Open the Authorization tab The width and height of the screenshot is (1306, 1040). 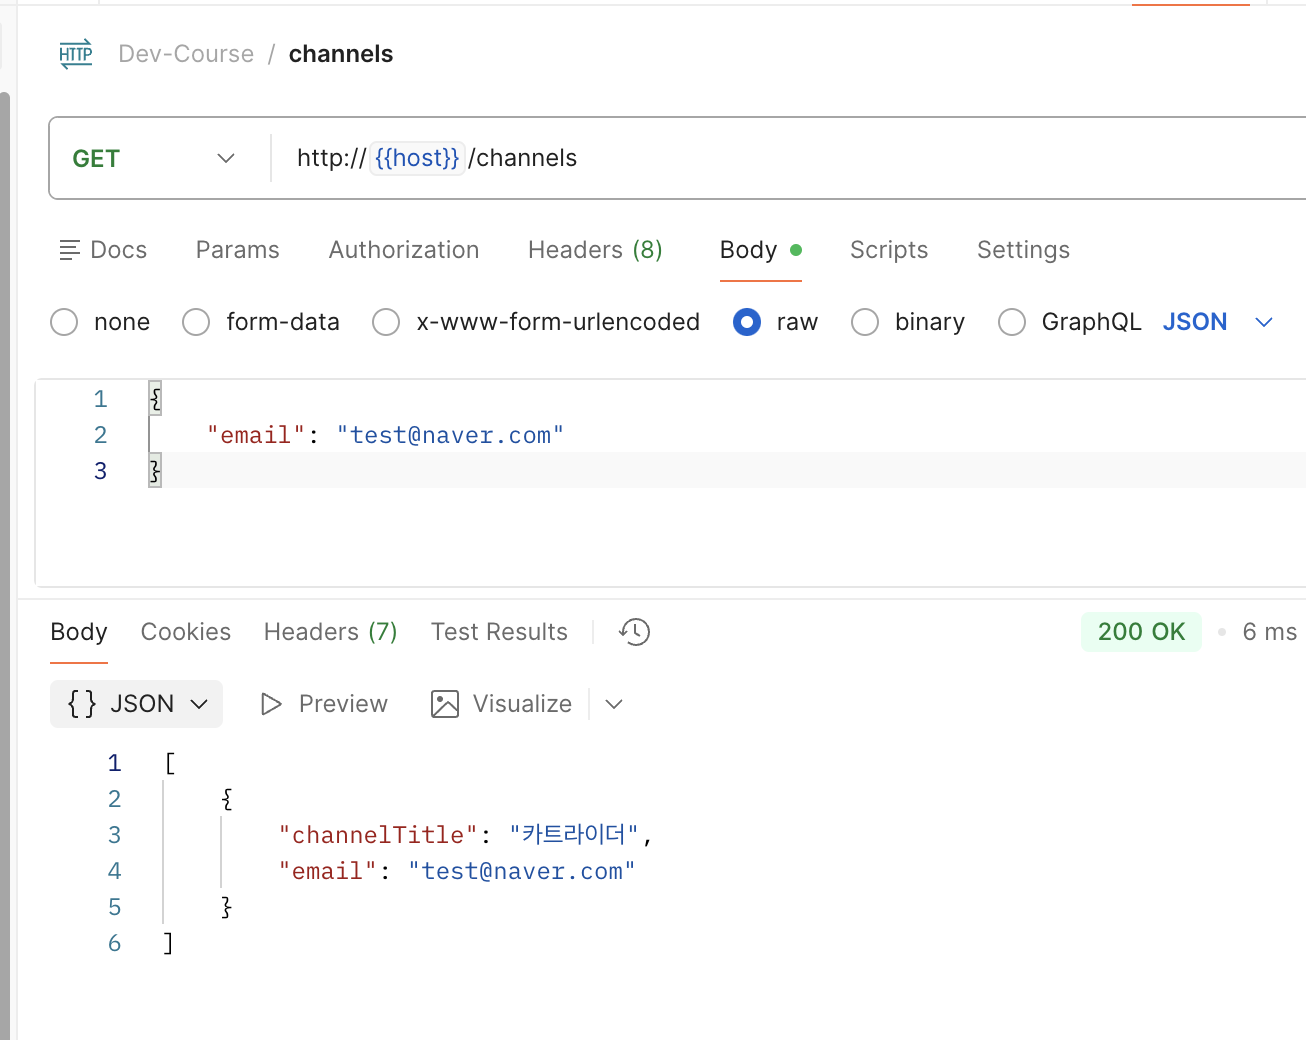[404, 250]
